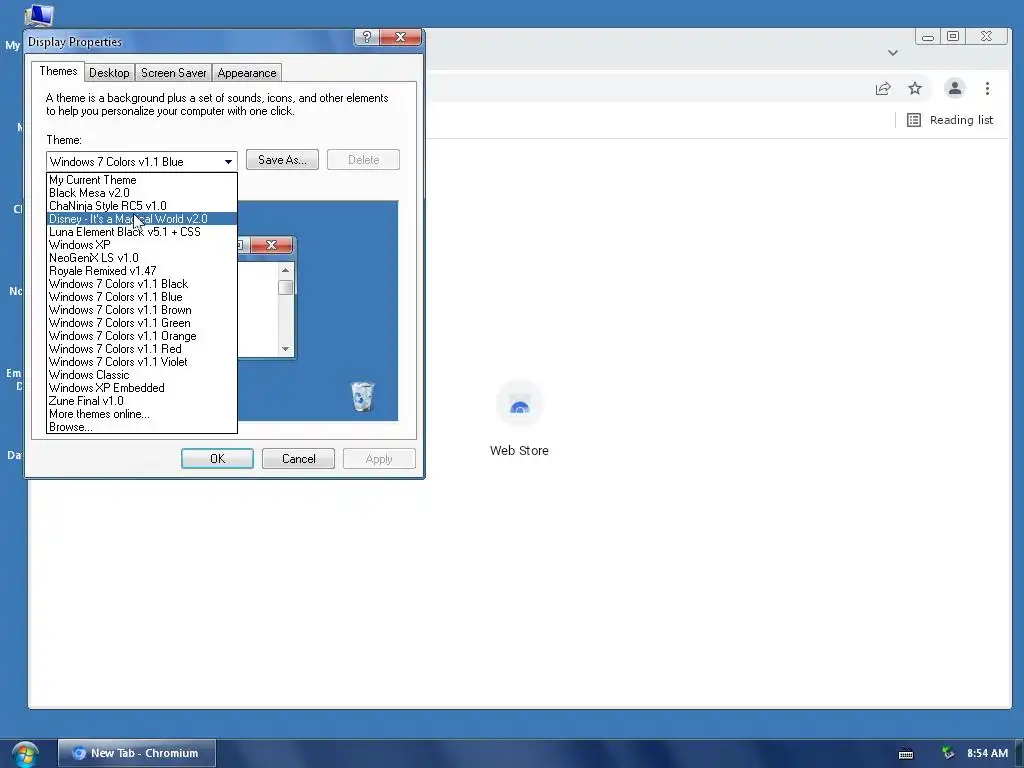Select Black Mesa v2.0 theme
1024x768 pixels.
(142, 193)
